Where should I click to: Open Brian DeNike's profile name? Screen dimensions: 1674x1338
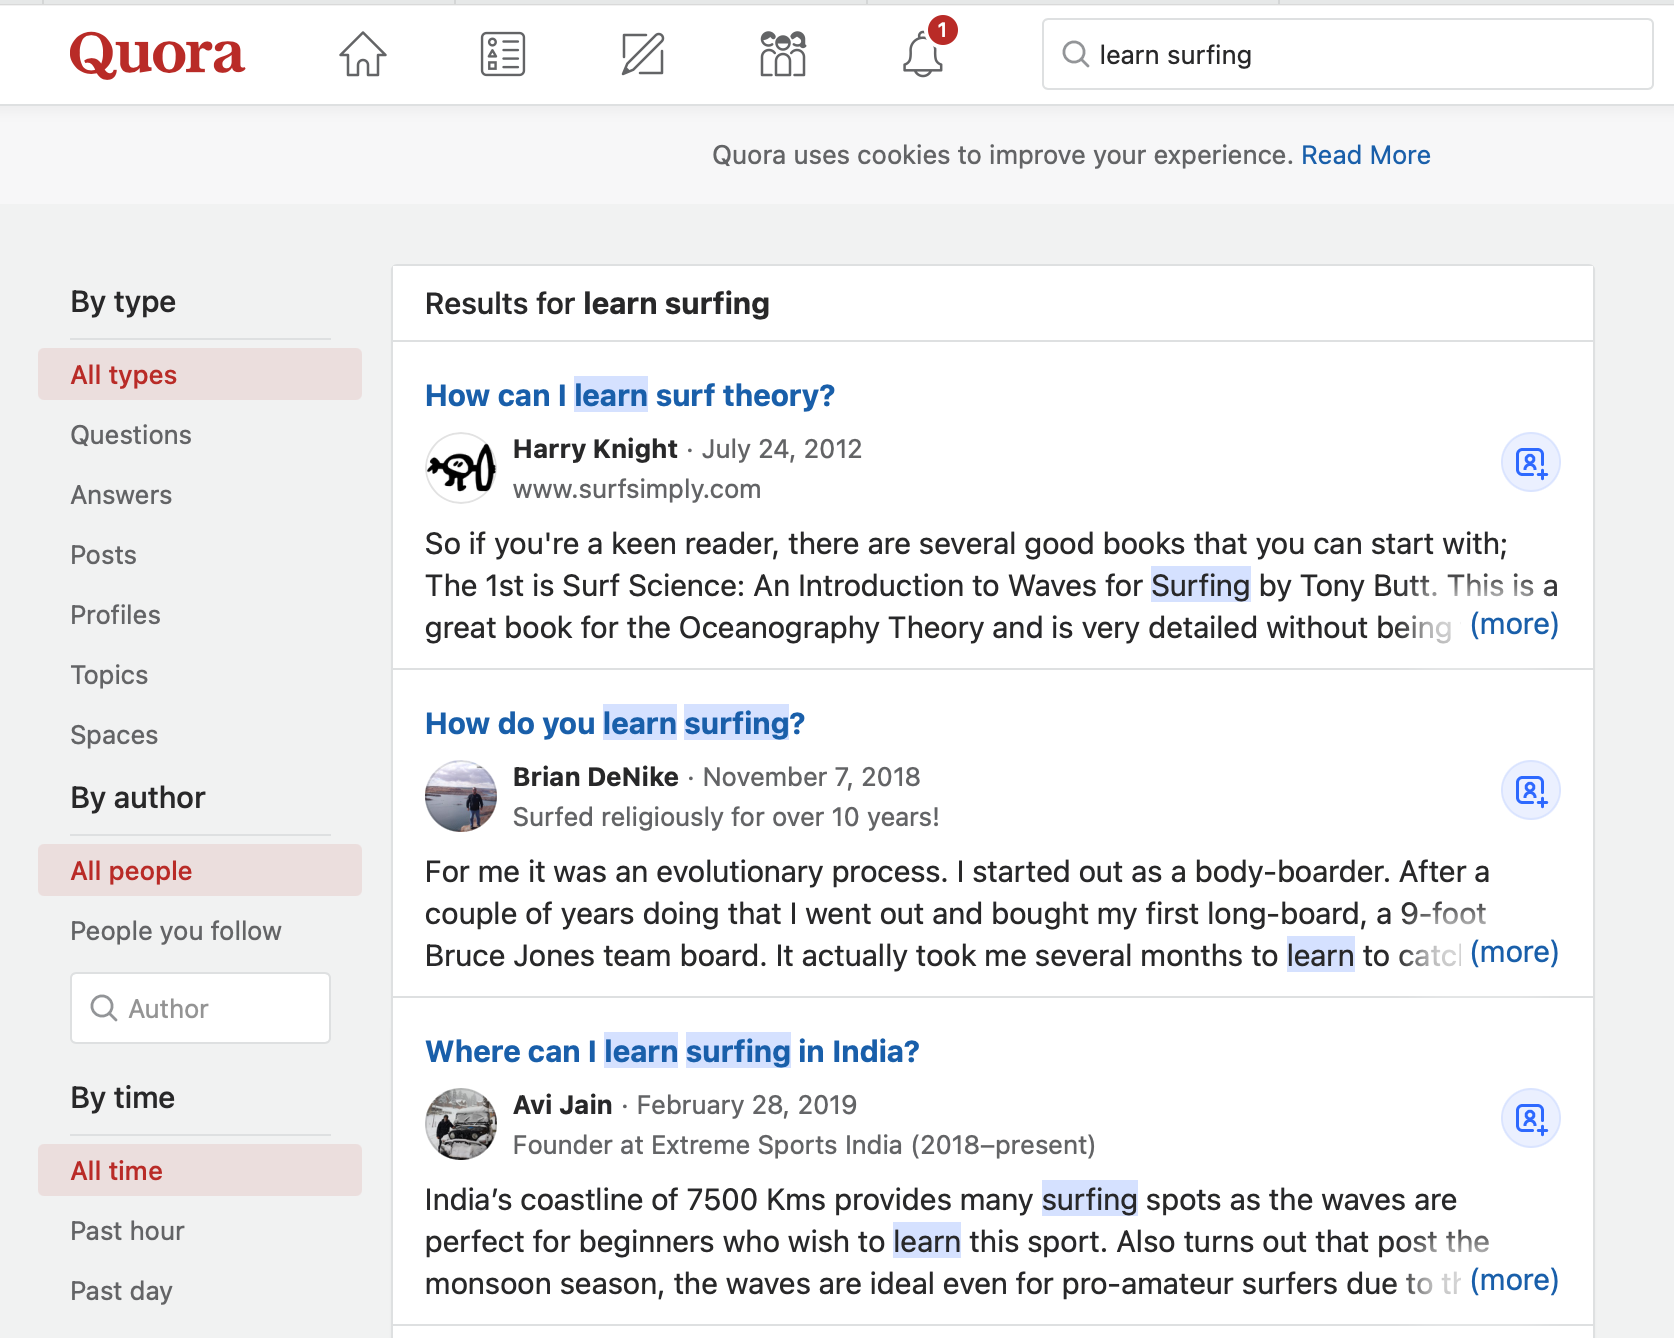[x=595, y=777]
